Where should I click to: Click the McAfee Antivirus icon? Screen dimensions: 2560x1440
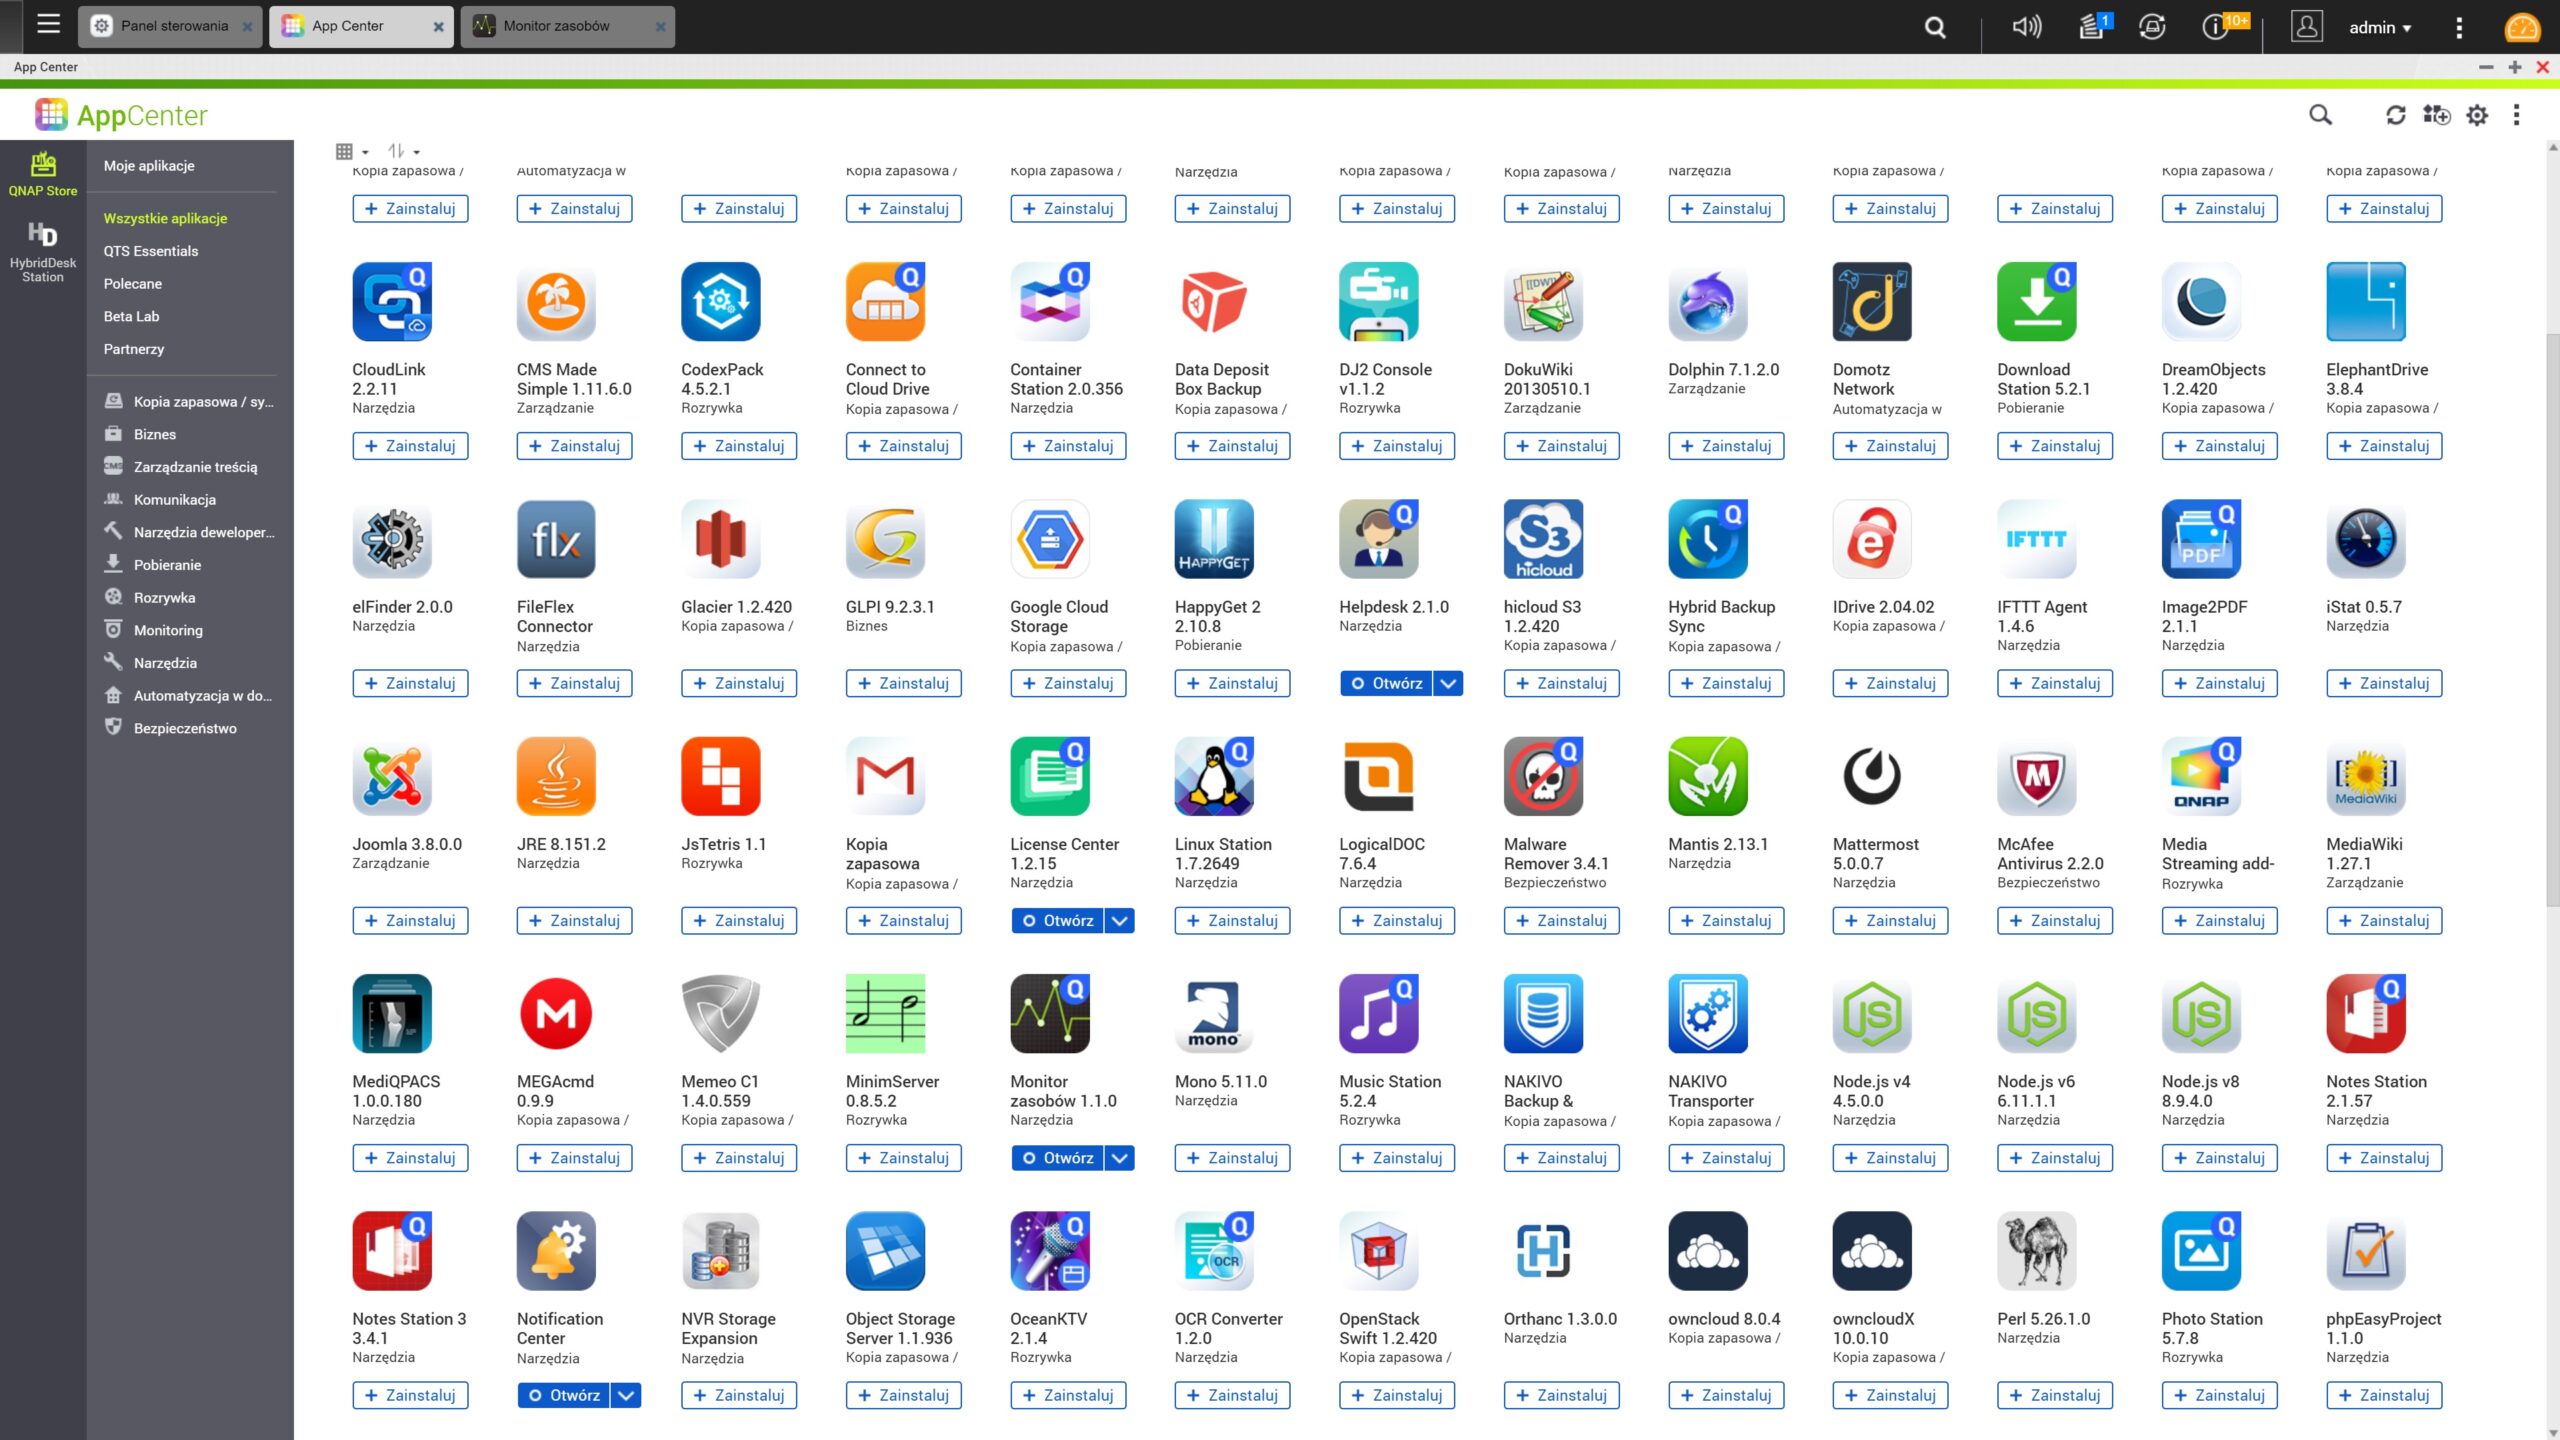[2037, 776]
